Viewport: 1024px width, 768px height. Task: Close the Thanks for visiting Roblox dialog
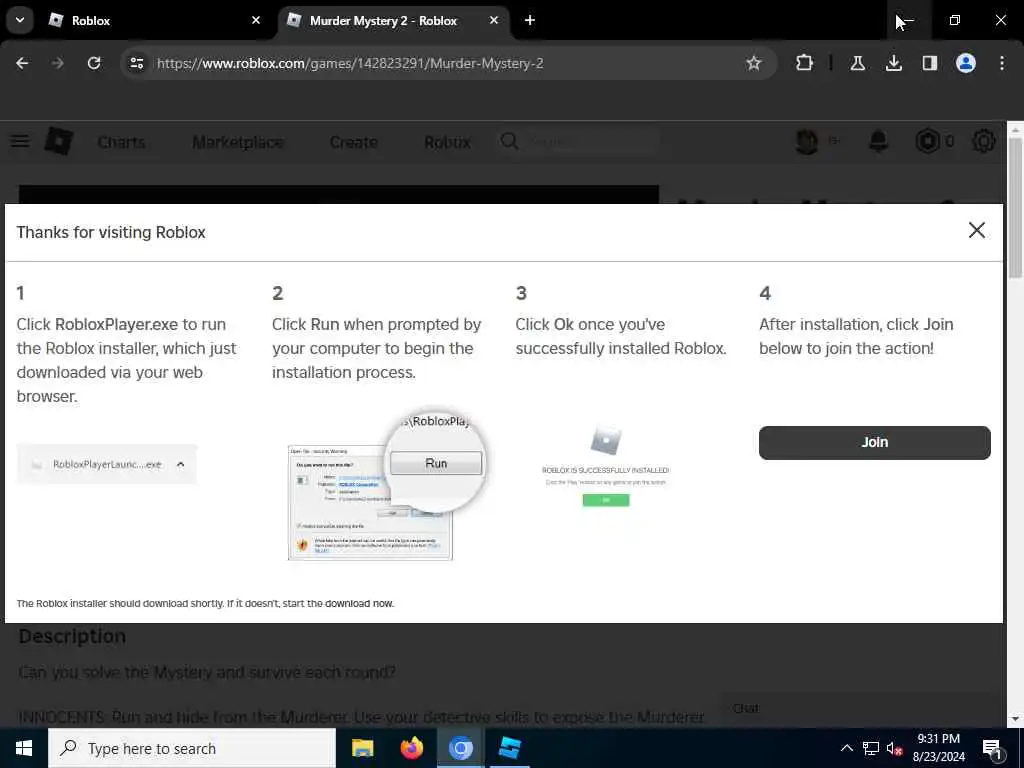(976, 230)
